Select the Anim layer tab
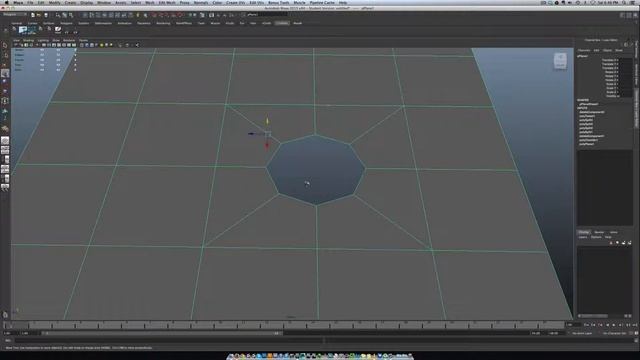The image size is (640, 360). (613, 232)
